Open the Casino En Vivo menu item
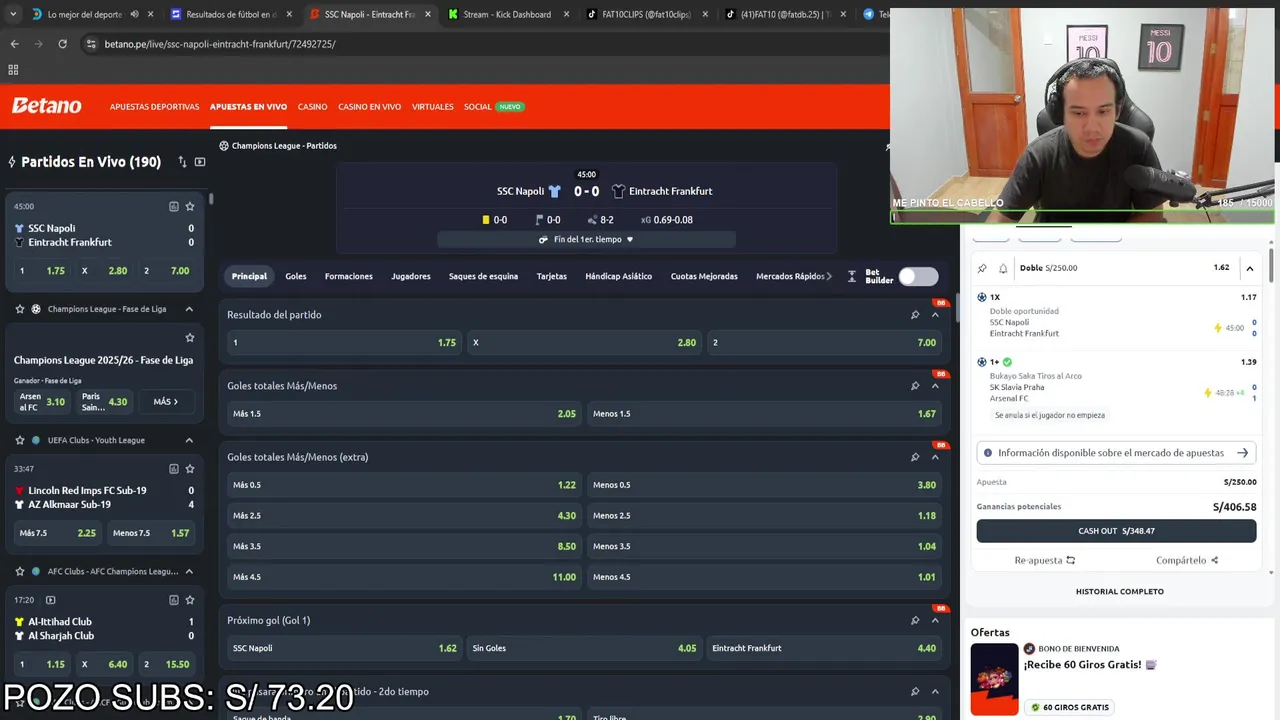The width and height of the screenshot is (1280, 720). tap(369, 107)
